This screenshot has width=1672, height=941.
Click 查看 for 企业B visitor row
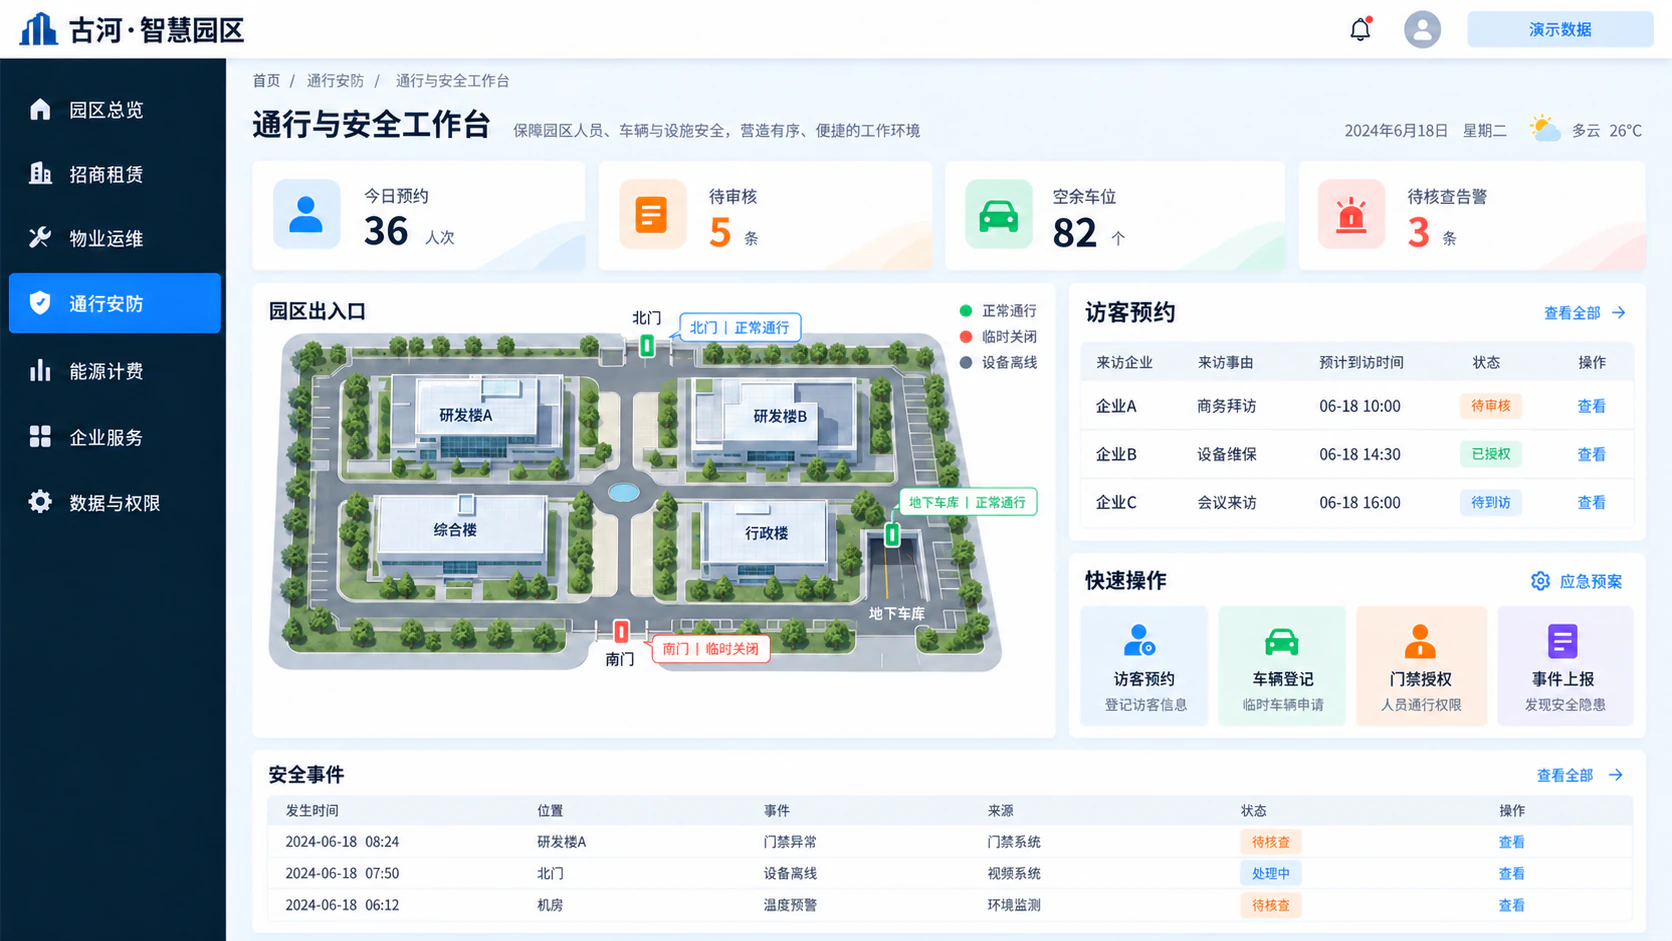click(x=1591, y=454)
